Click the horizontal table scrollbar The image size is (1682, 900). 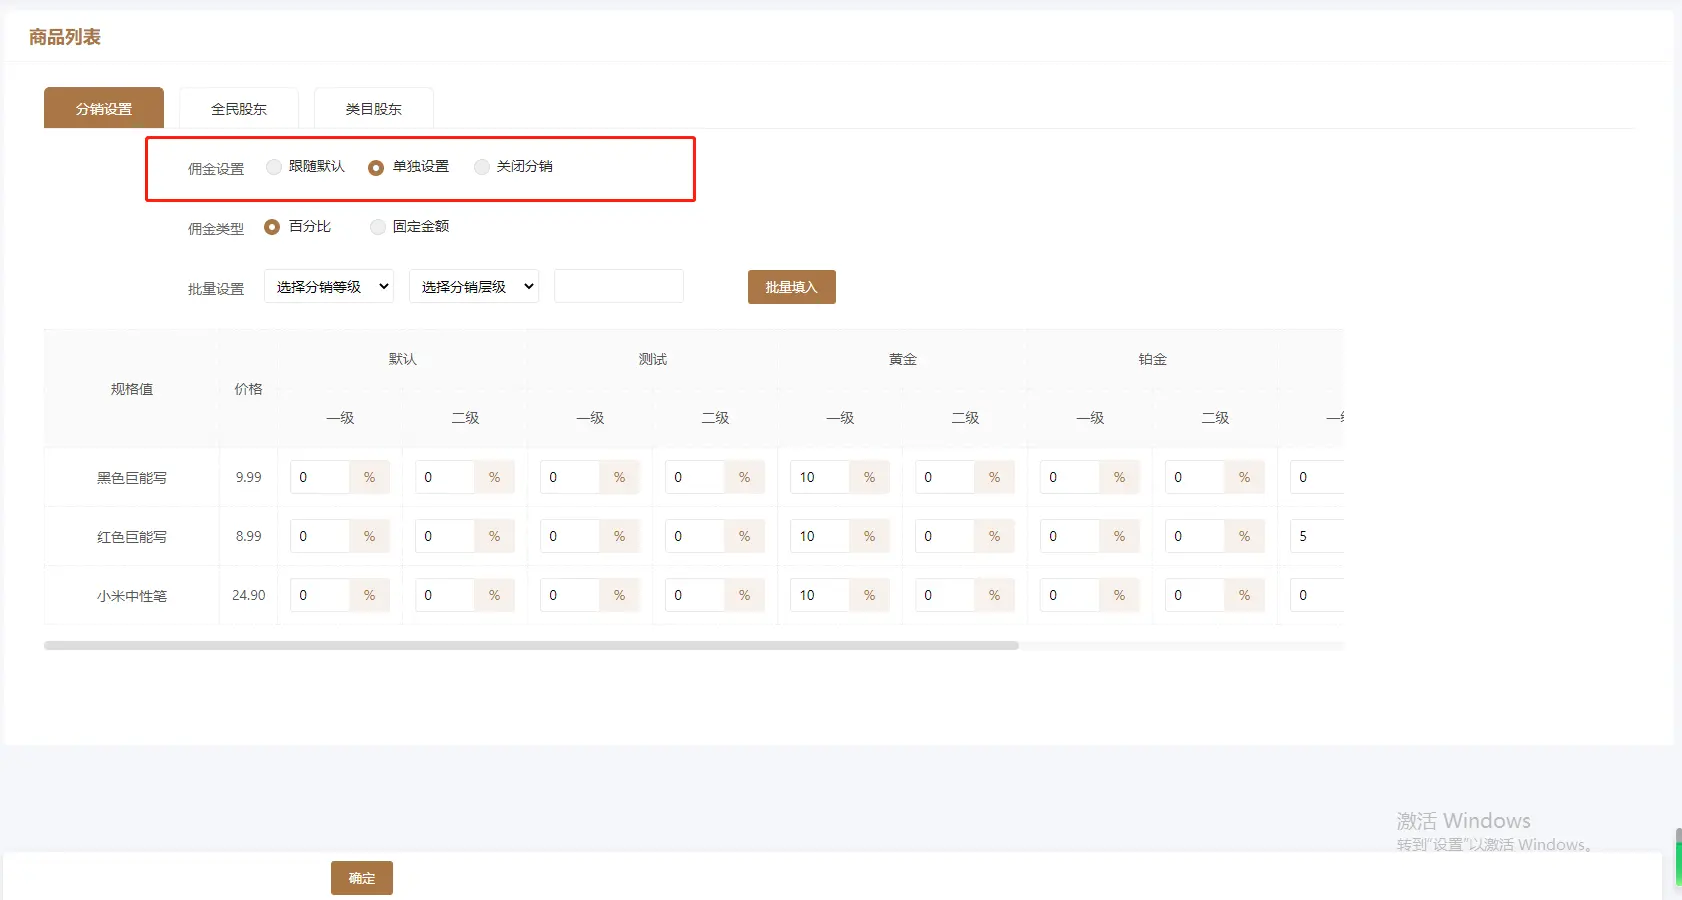[531, 646]
